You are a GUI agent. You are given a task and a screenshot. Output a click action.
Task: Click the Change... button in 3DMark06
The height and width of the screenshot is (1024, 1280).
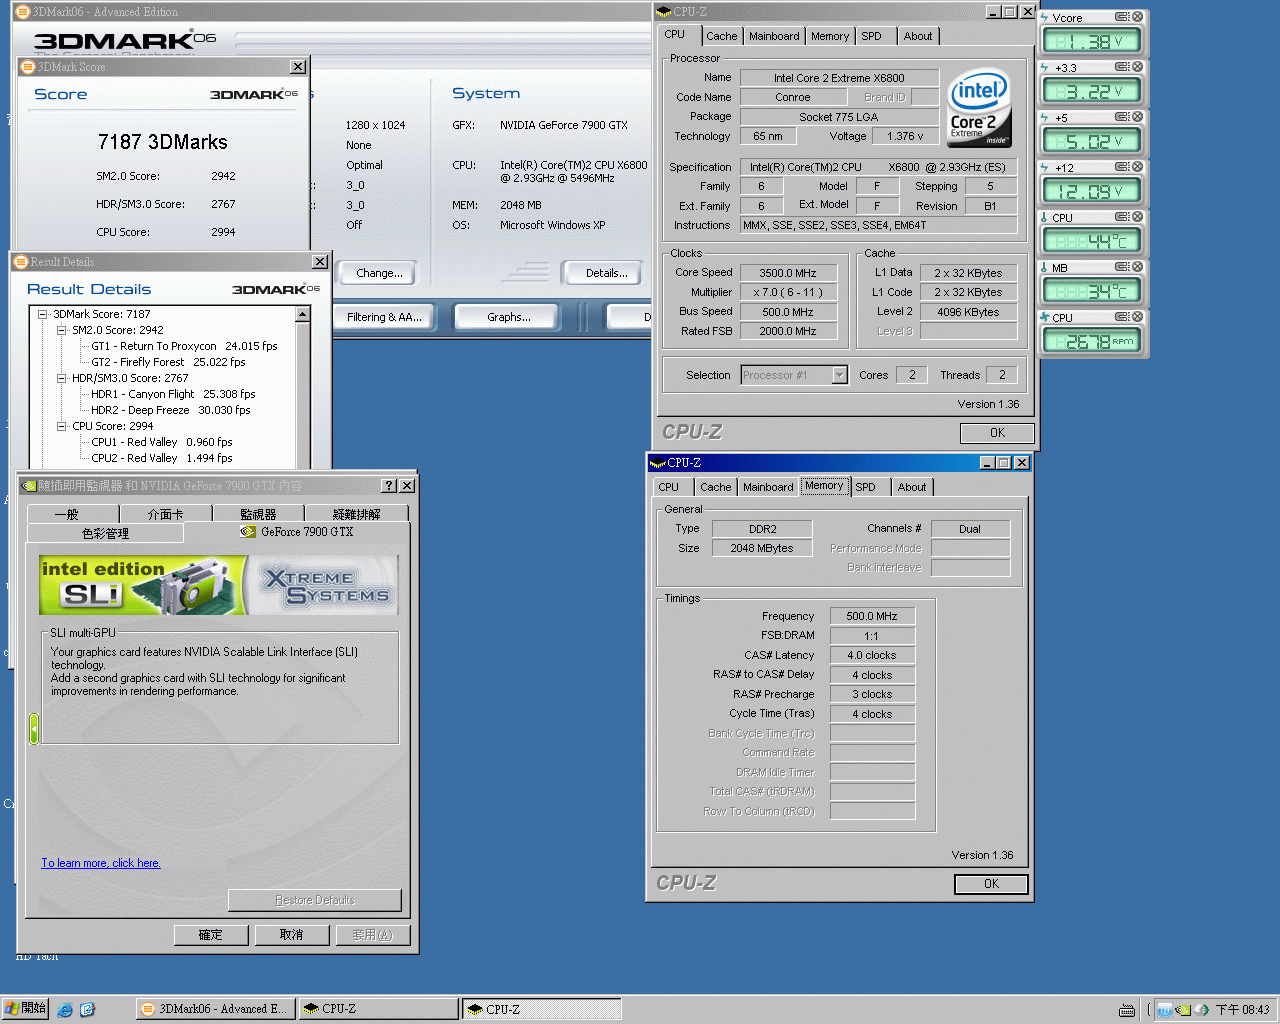(379, 273)
